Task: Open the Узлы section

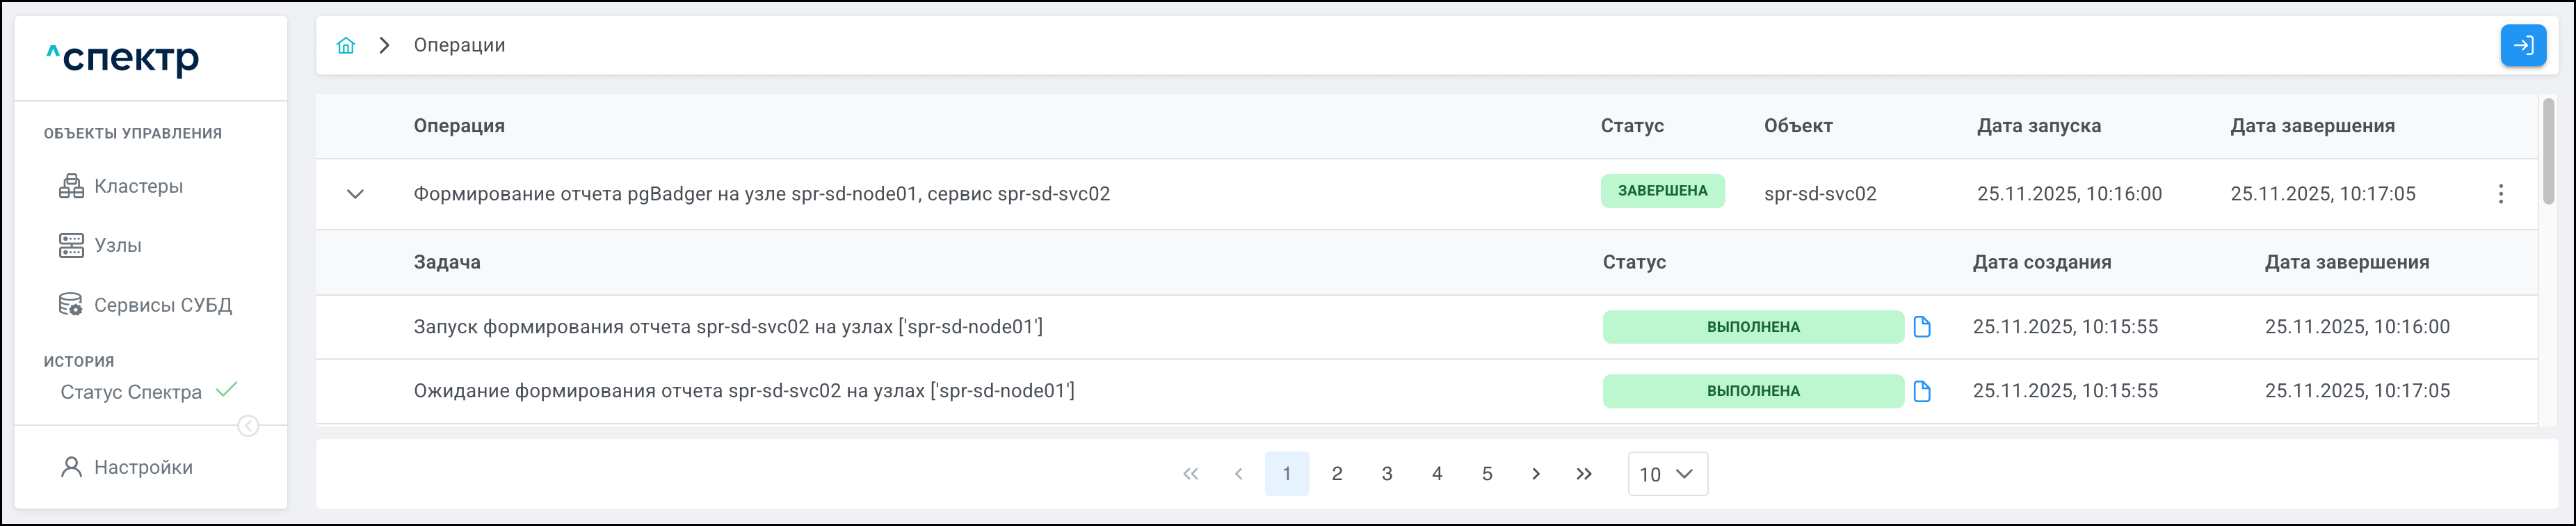Action: coord(117,245)
